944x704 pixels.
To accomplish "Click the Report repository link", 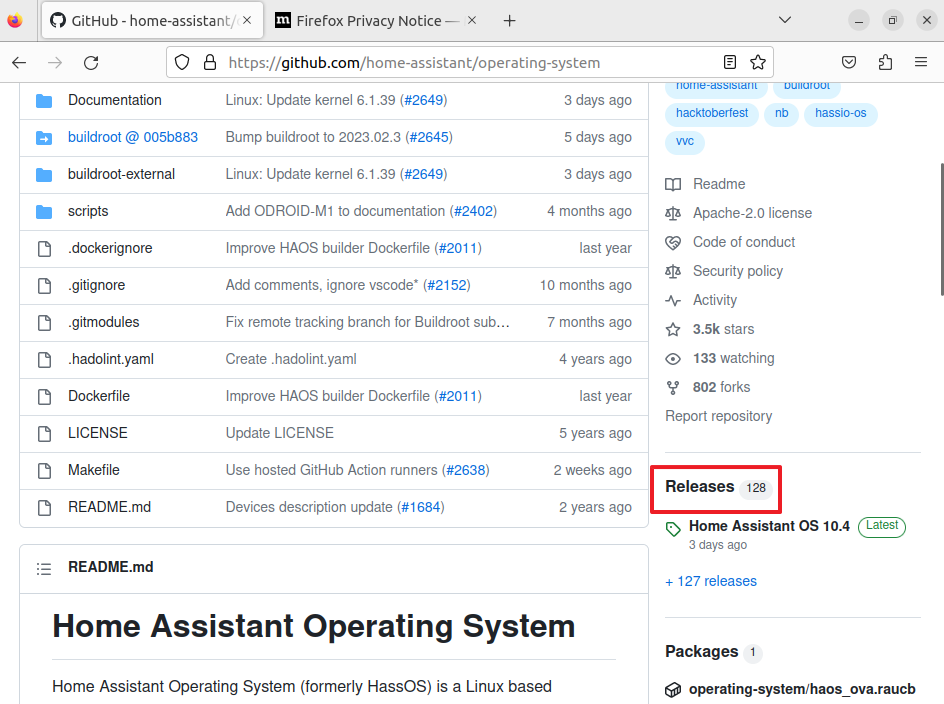I will (718, 417).
